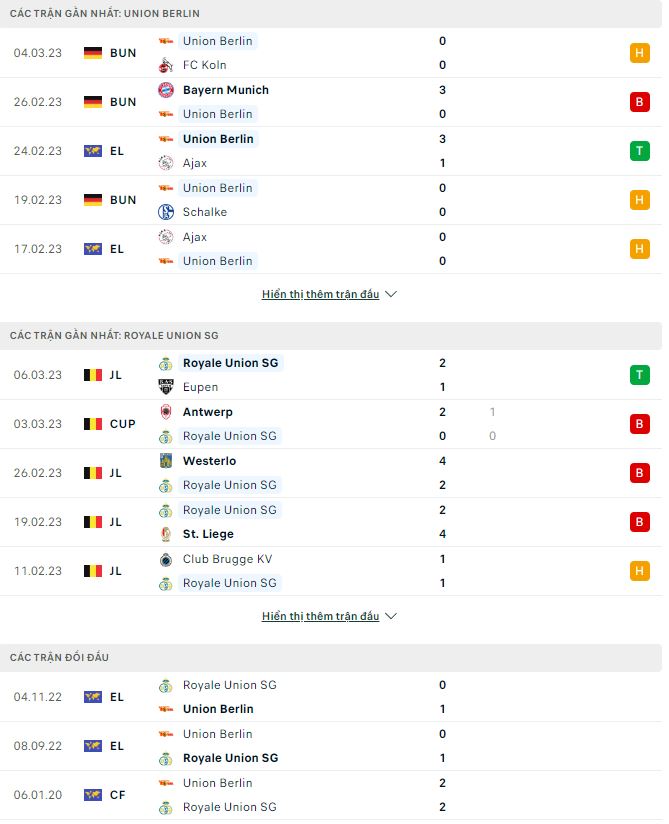Open the Antwerp club badge

pos(166,412)
